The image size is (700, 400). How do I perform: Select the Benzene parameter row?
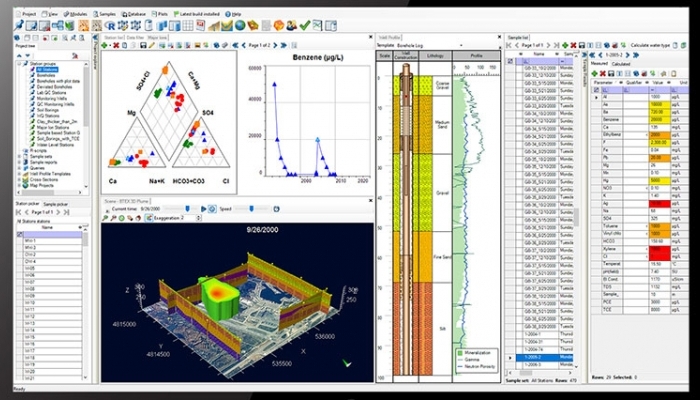(640, 120)
